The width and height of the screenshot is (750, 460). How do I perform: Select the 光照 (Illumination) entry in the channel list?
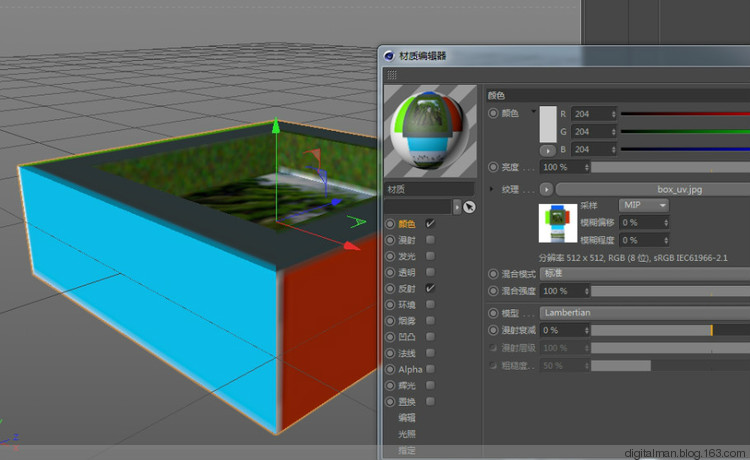(x=407, y=434)
